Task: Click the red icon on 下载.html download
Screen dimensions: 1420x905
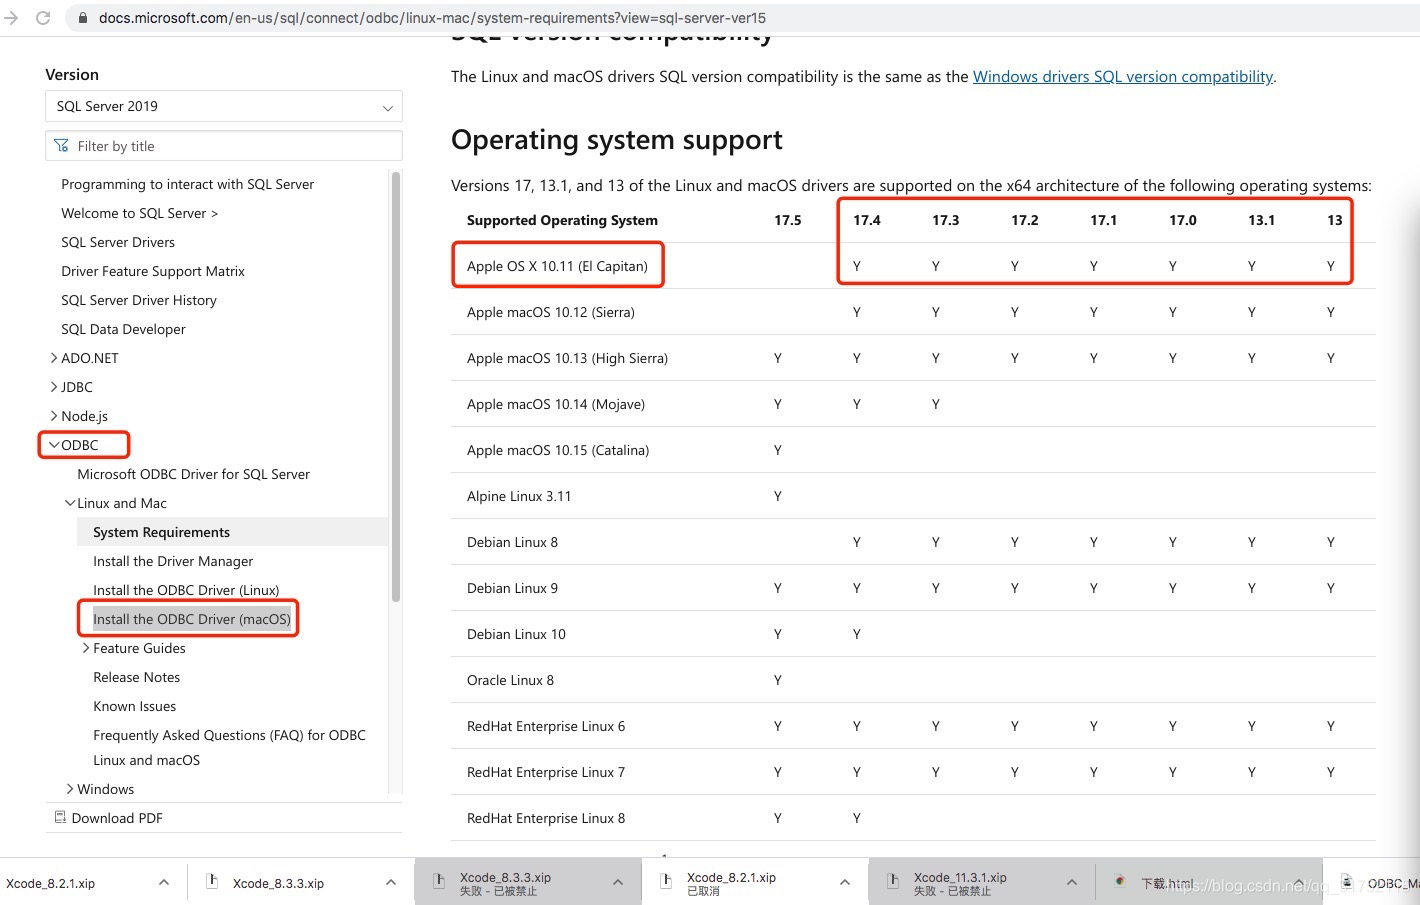Action: (1120, 881)
